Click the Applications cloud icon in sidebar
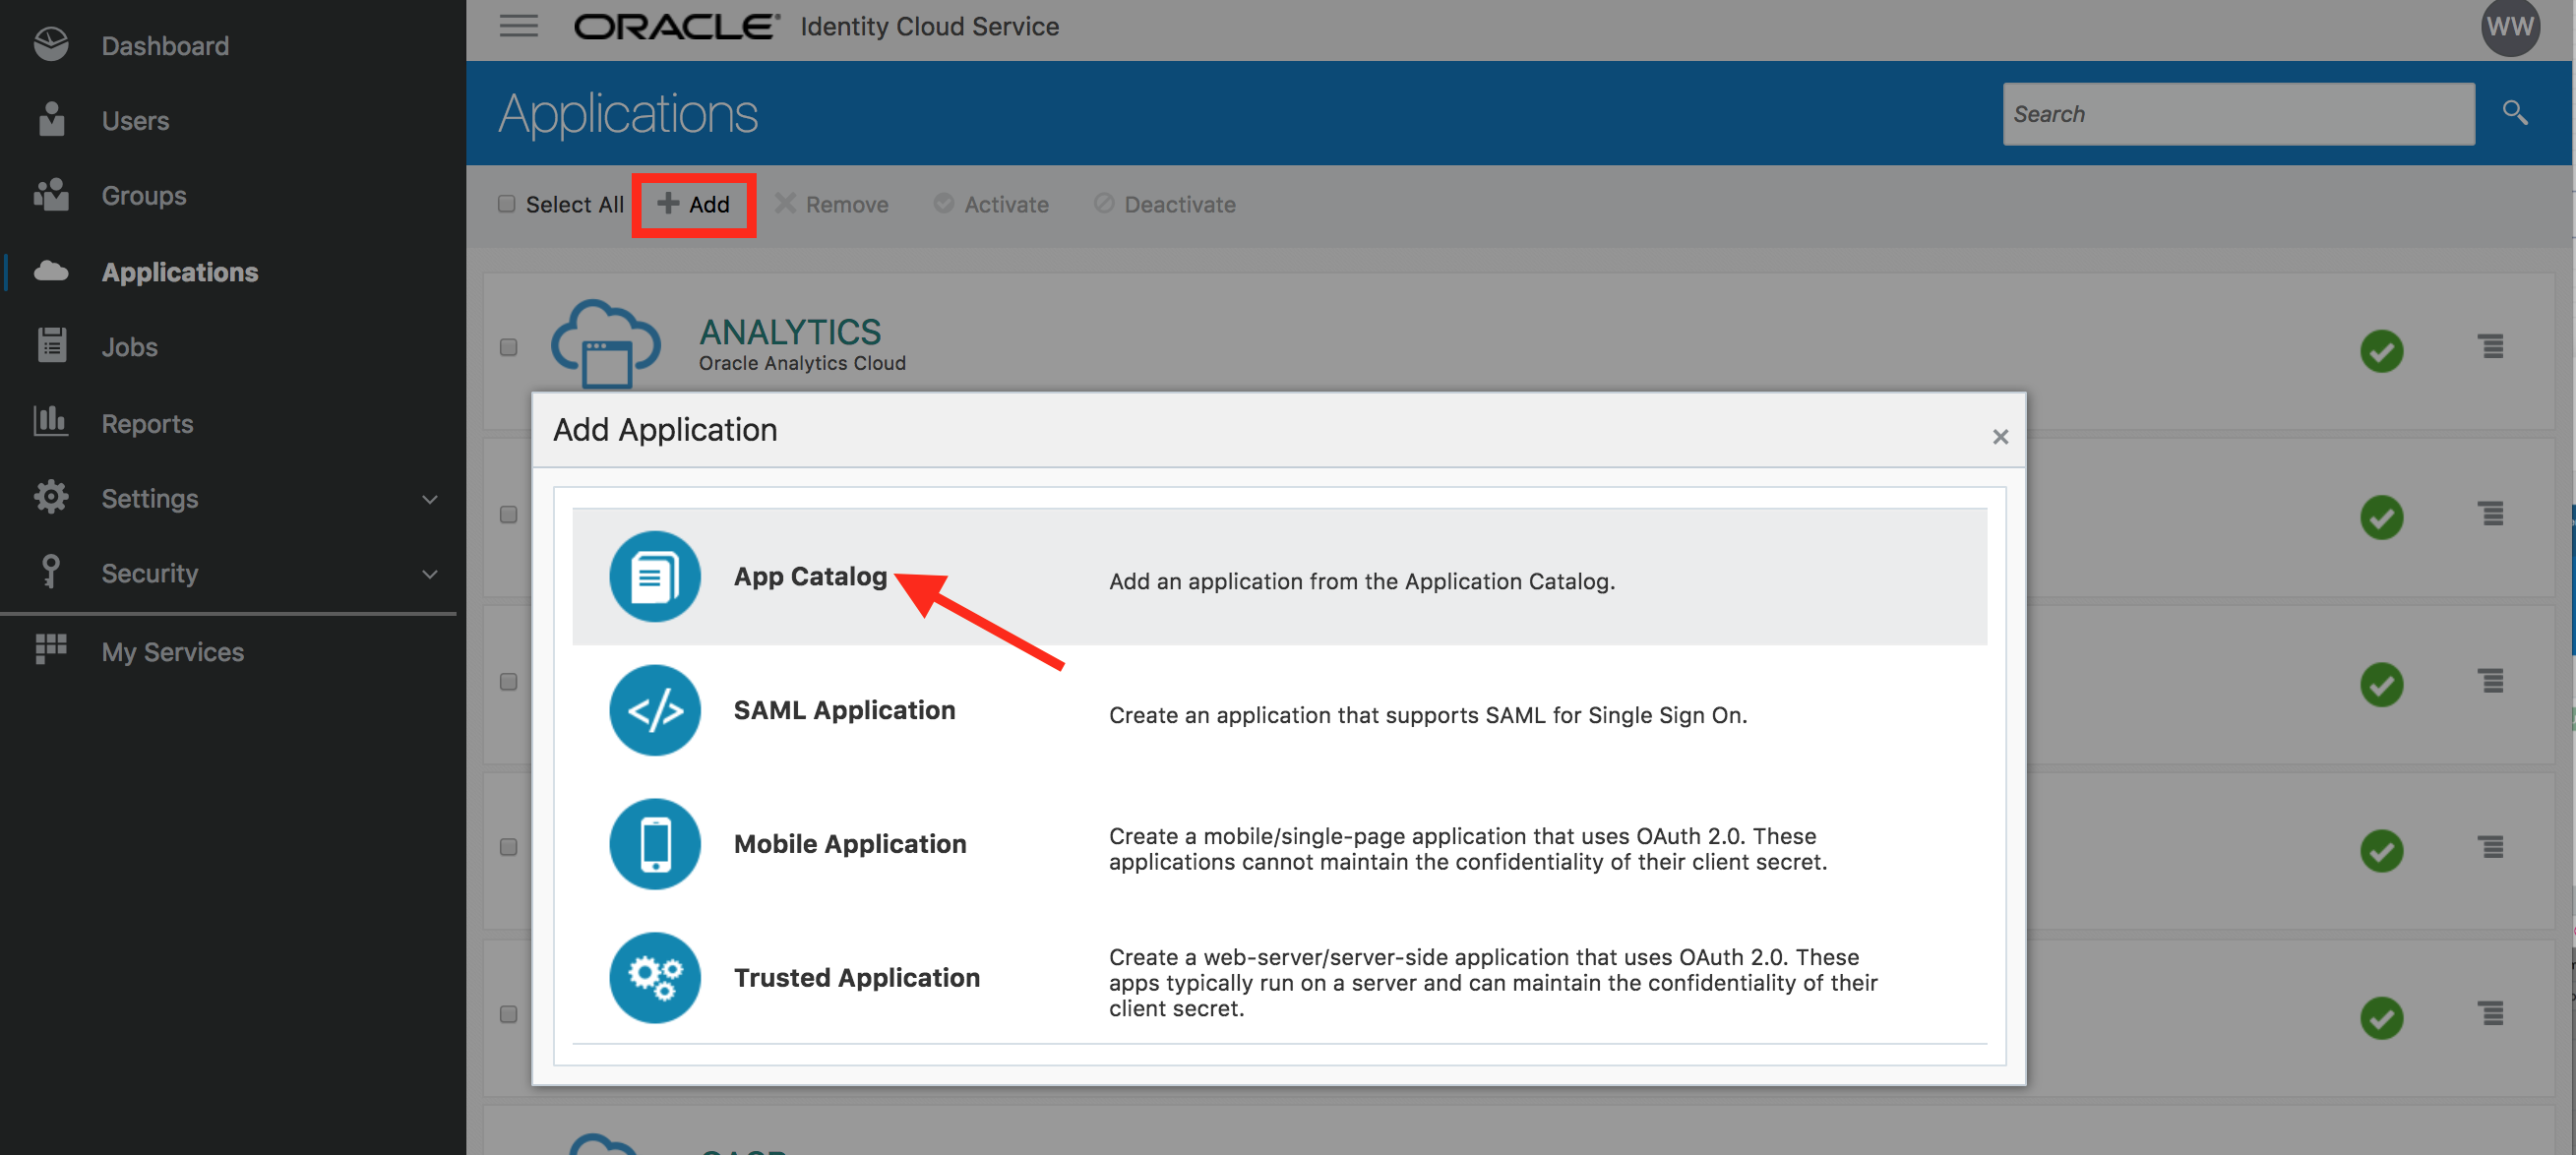 point(51,271)
